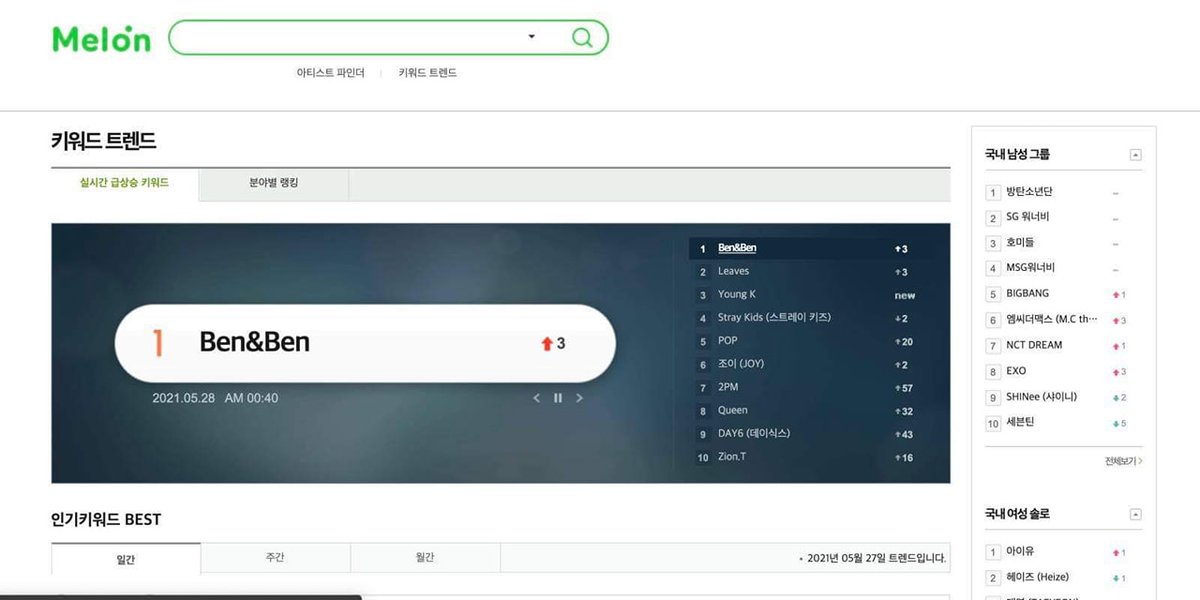Screen dimensions: 1200x600
Task: Select Leaves in the ranking list
Action: (733, 271)
